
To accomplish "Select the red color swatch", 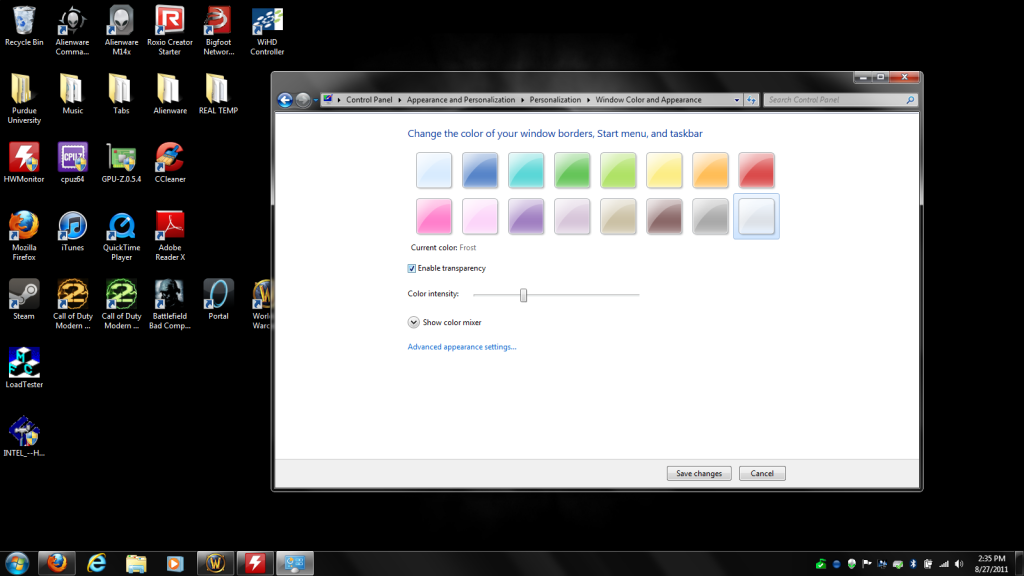I will click(756, 170).
